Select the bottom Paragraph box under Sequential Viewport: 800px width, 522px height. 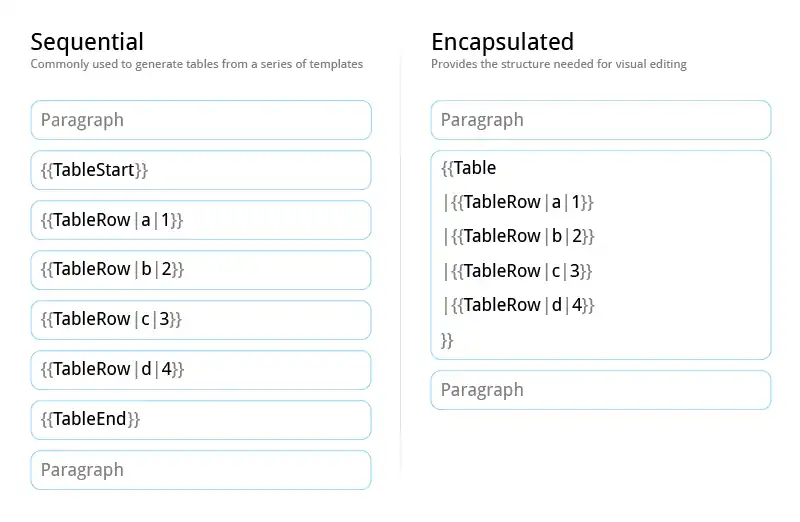pyautogui.click(x=201, y=470)
